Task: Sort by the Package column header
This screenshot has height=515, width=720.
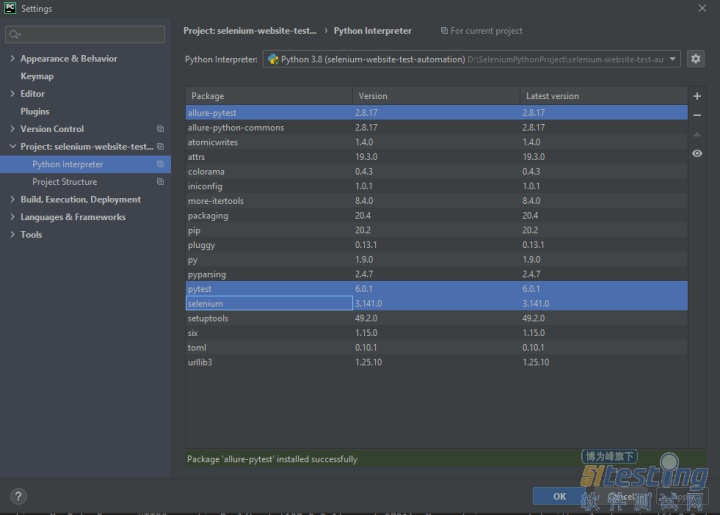Action: 269,96
